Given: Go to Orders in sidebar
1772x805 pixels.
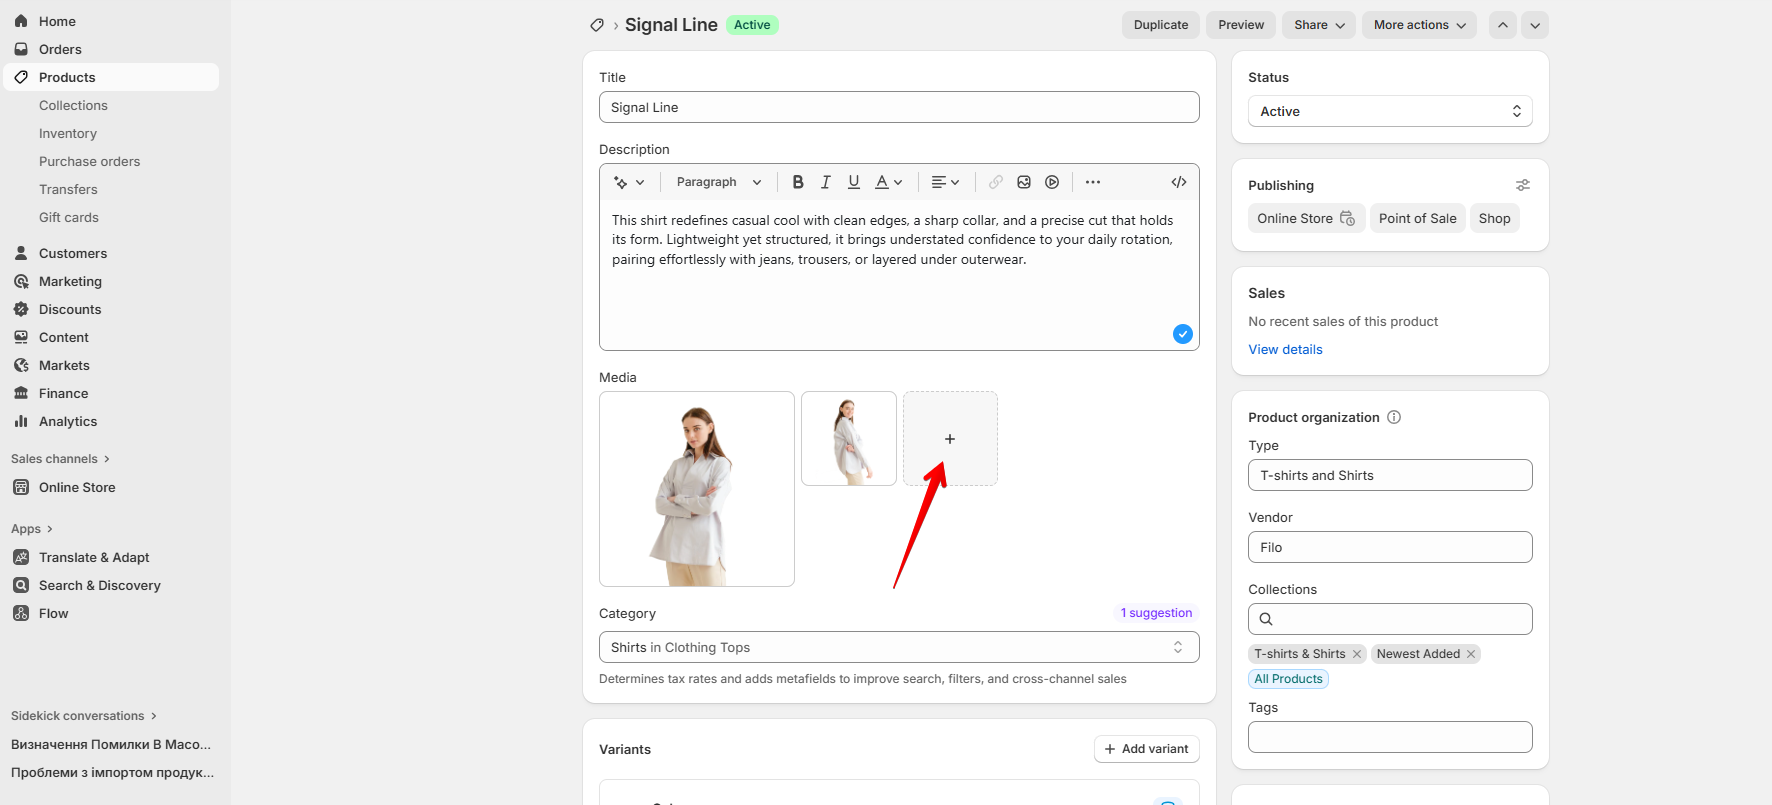Looking at the screenshot, I should pyautogui.click(x=60, y=49).
